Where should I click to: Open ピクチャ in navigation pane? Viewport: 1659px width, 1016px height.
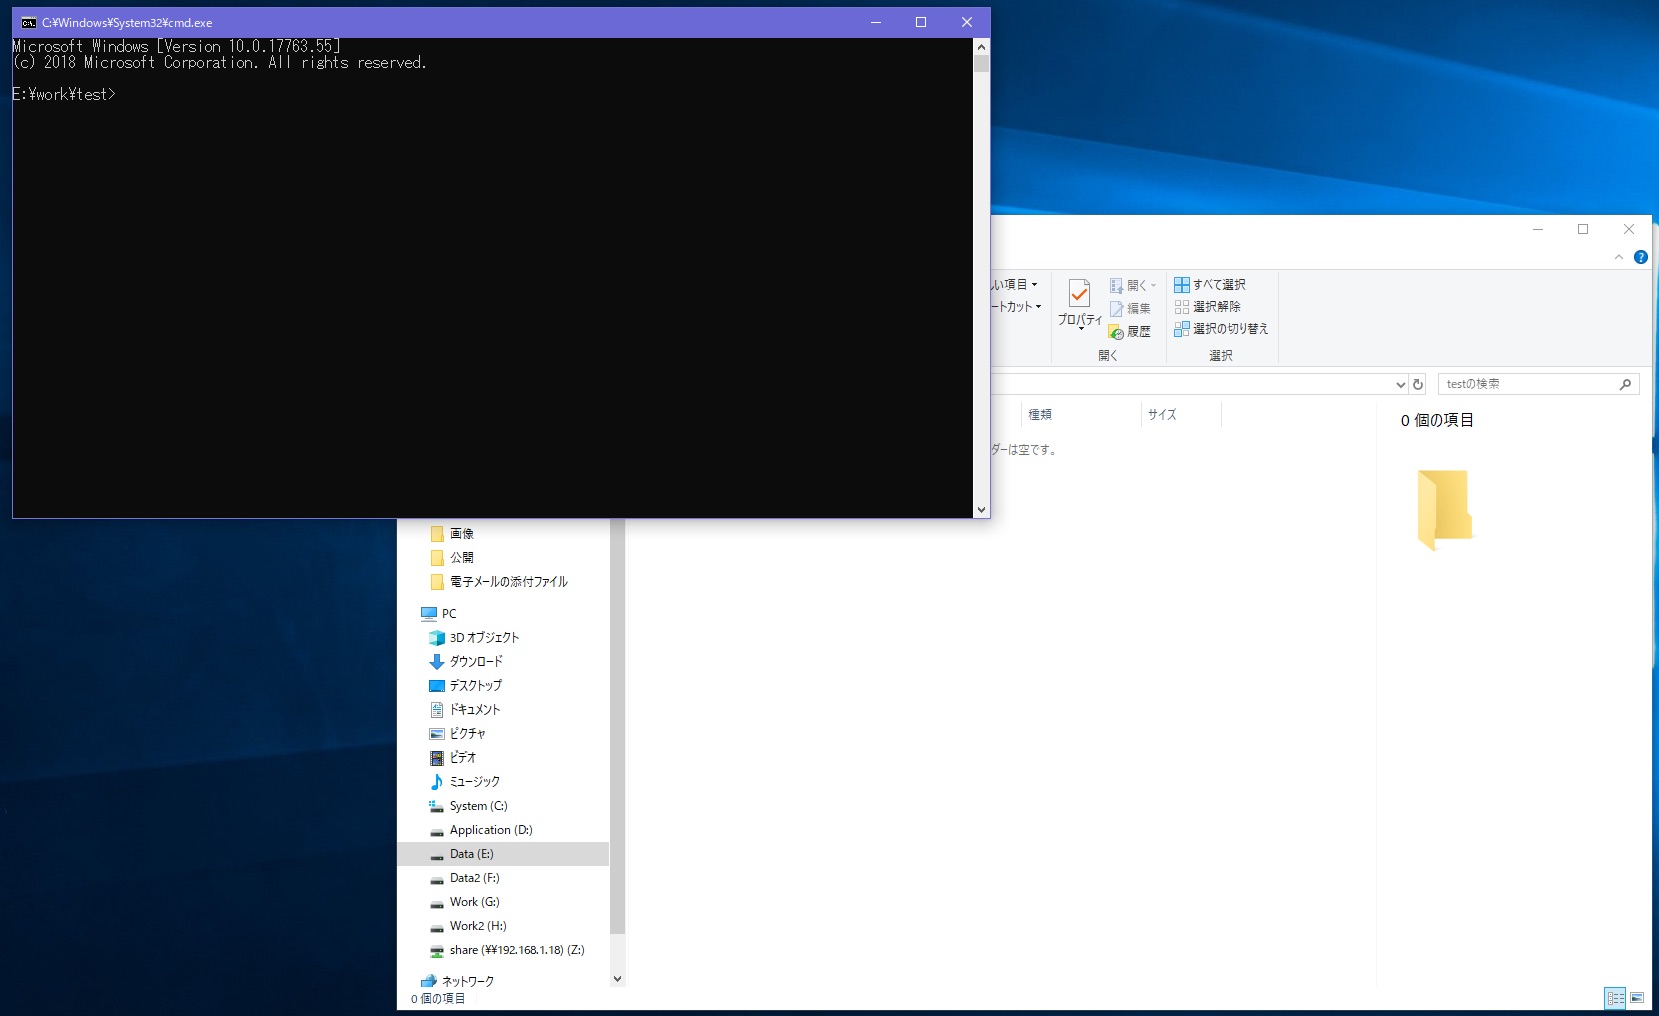458,734
